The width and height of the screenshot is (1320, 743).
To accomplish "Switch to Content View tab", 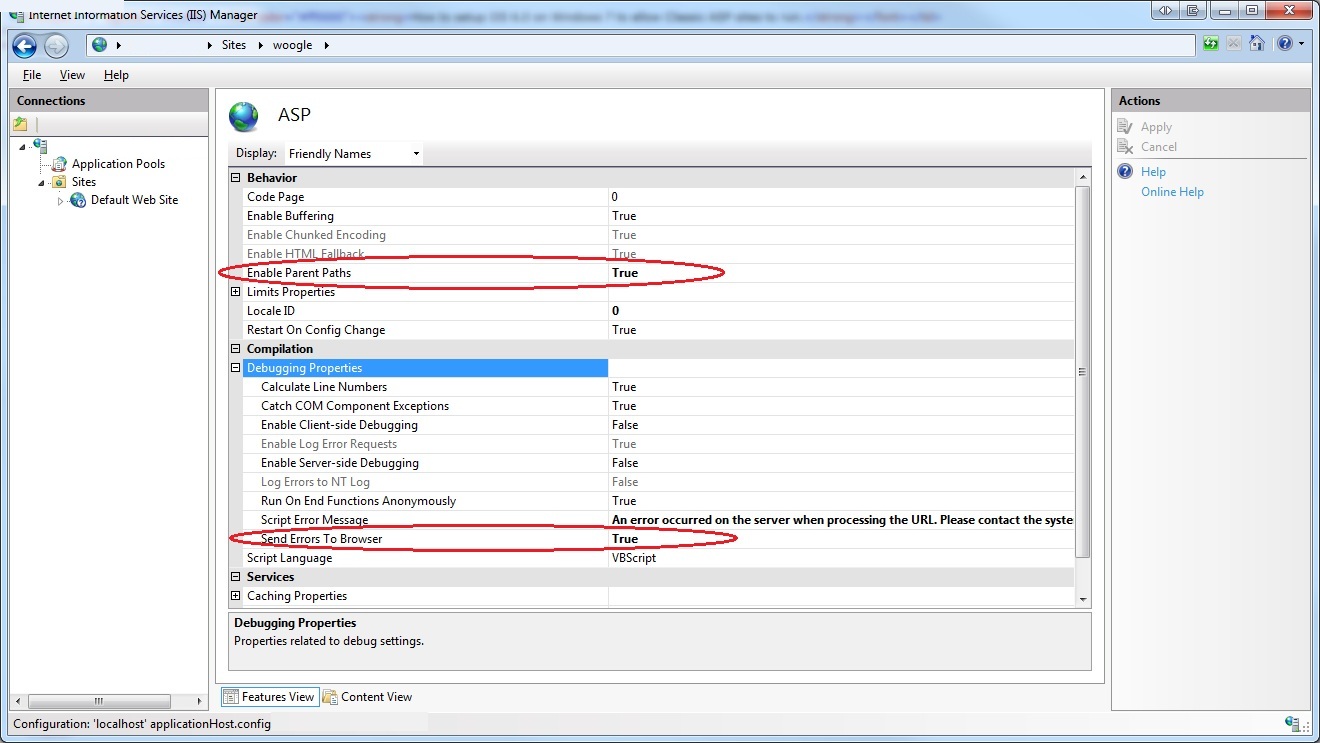I will [367, 697].
